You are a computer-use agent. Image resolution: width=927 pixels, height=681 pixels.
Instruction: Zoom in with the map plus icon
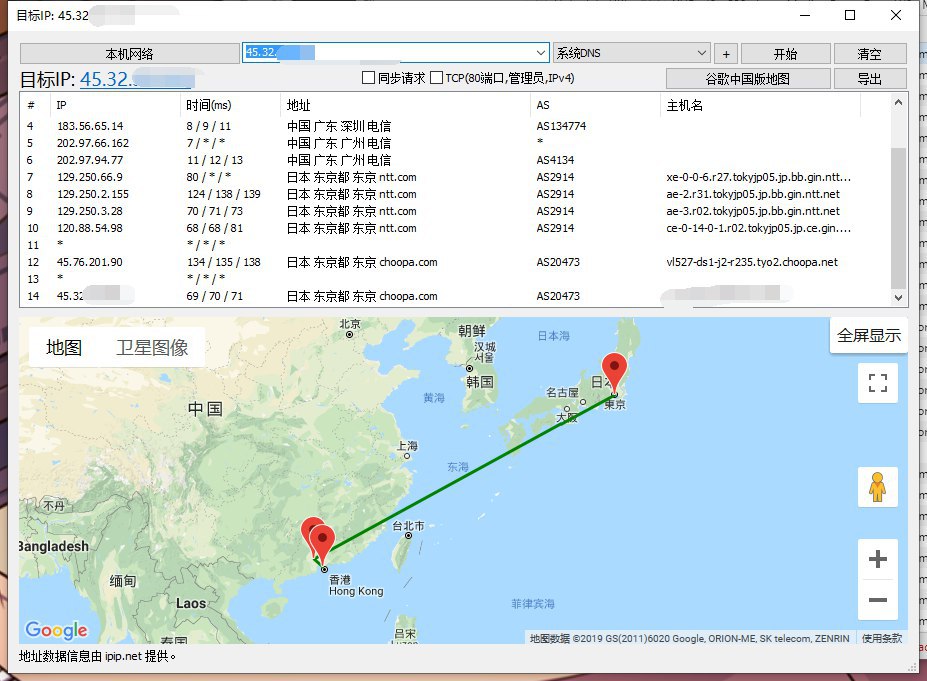tap(878, 559)
